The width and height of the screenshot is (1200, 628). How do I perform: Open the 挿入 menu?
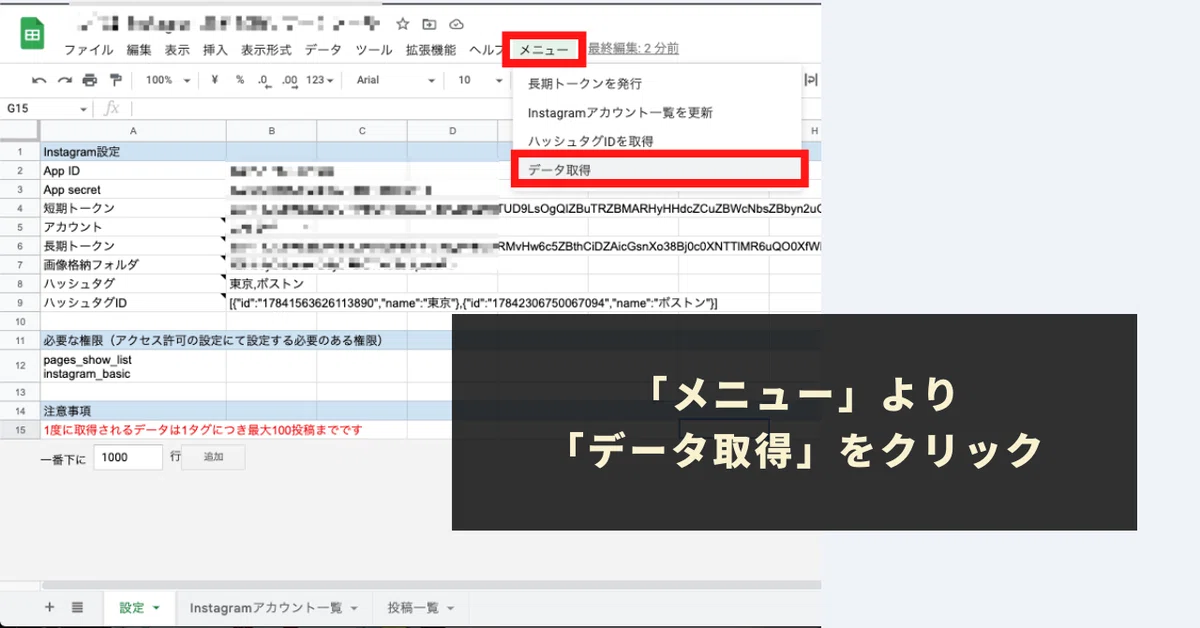[x=215, y=49]
